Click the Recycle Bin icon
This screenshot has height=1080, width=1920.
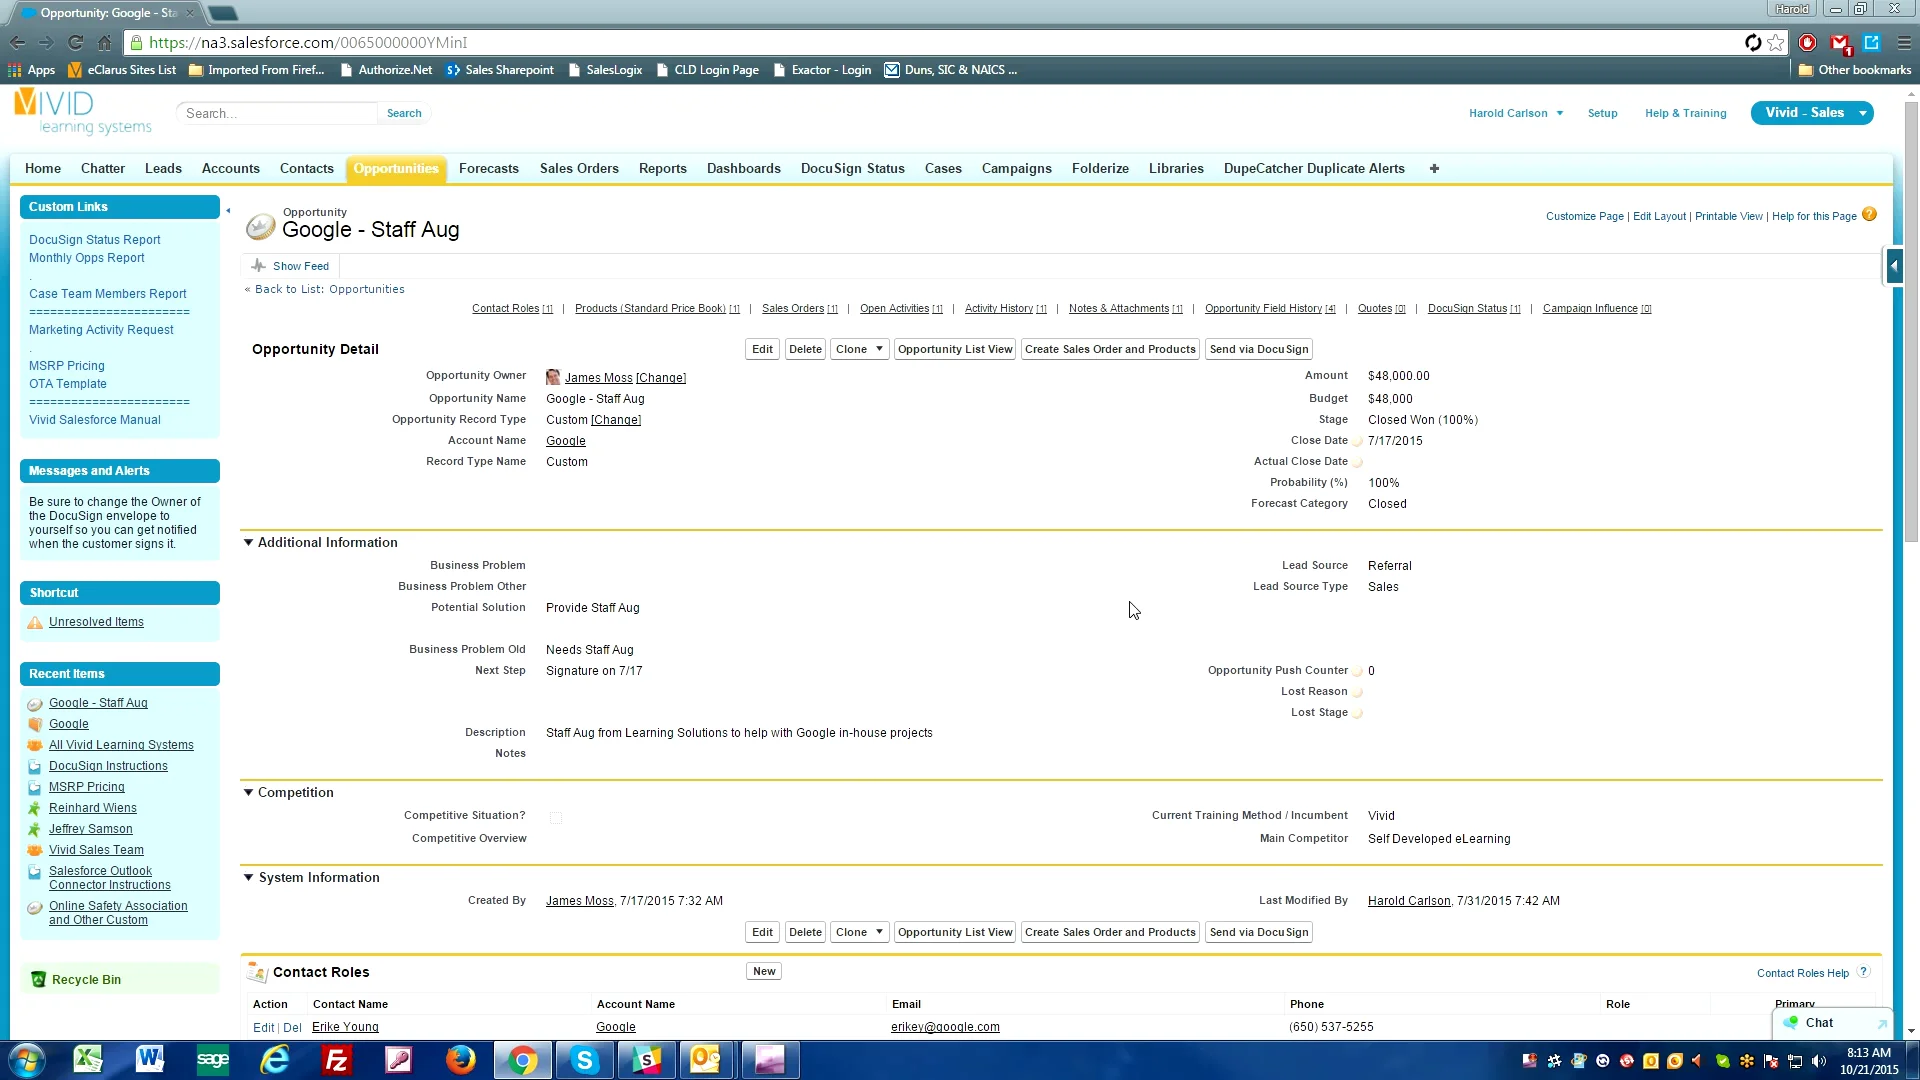38,980
